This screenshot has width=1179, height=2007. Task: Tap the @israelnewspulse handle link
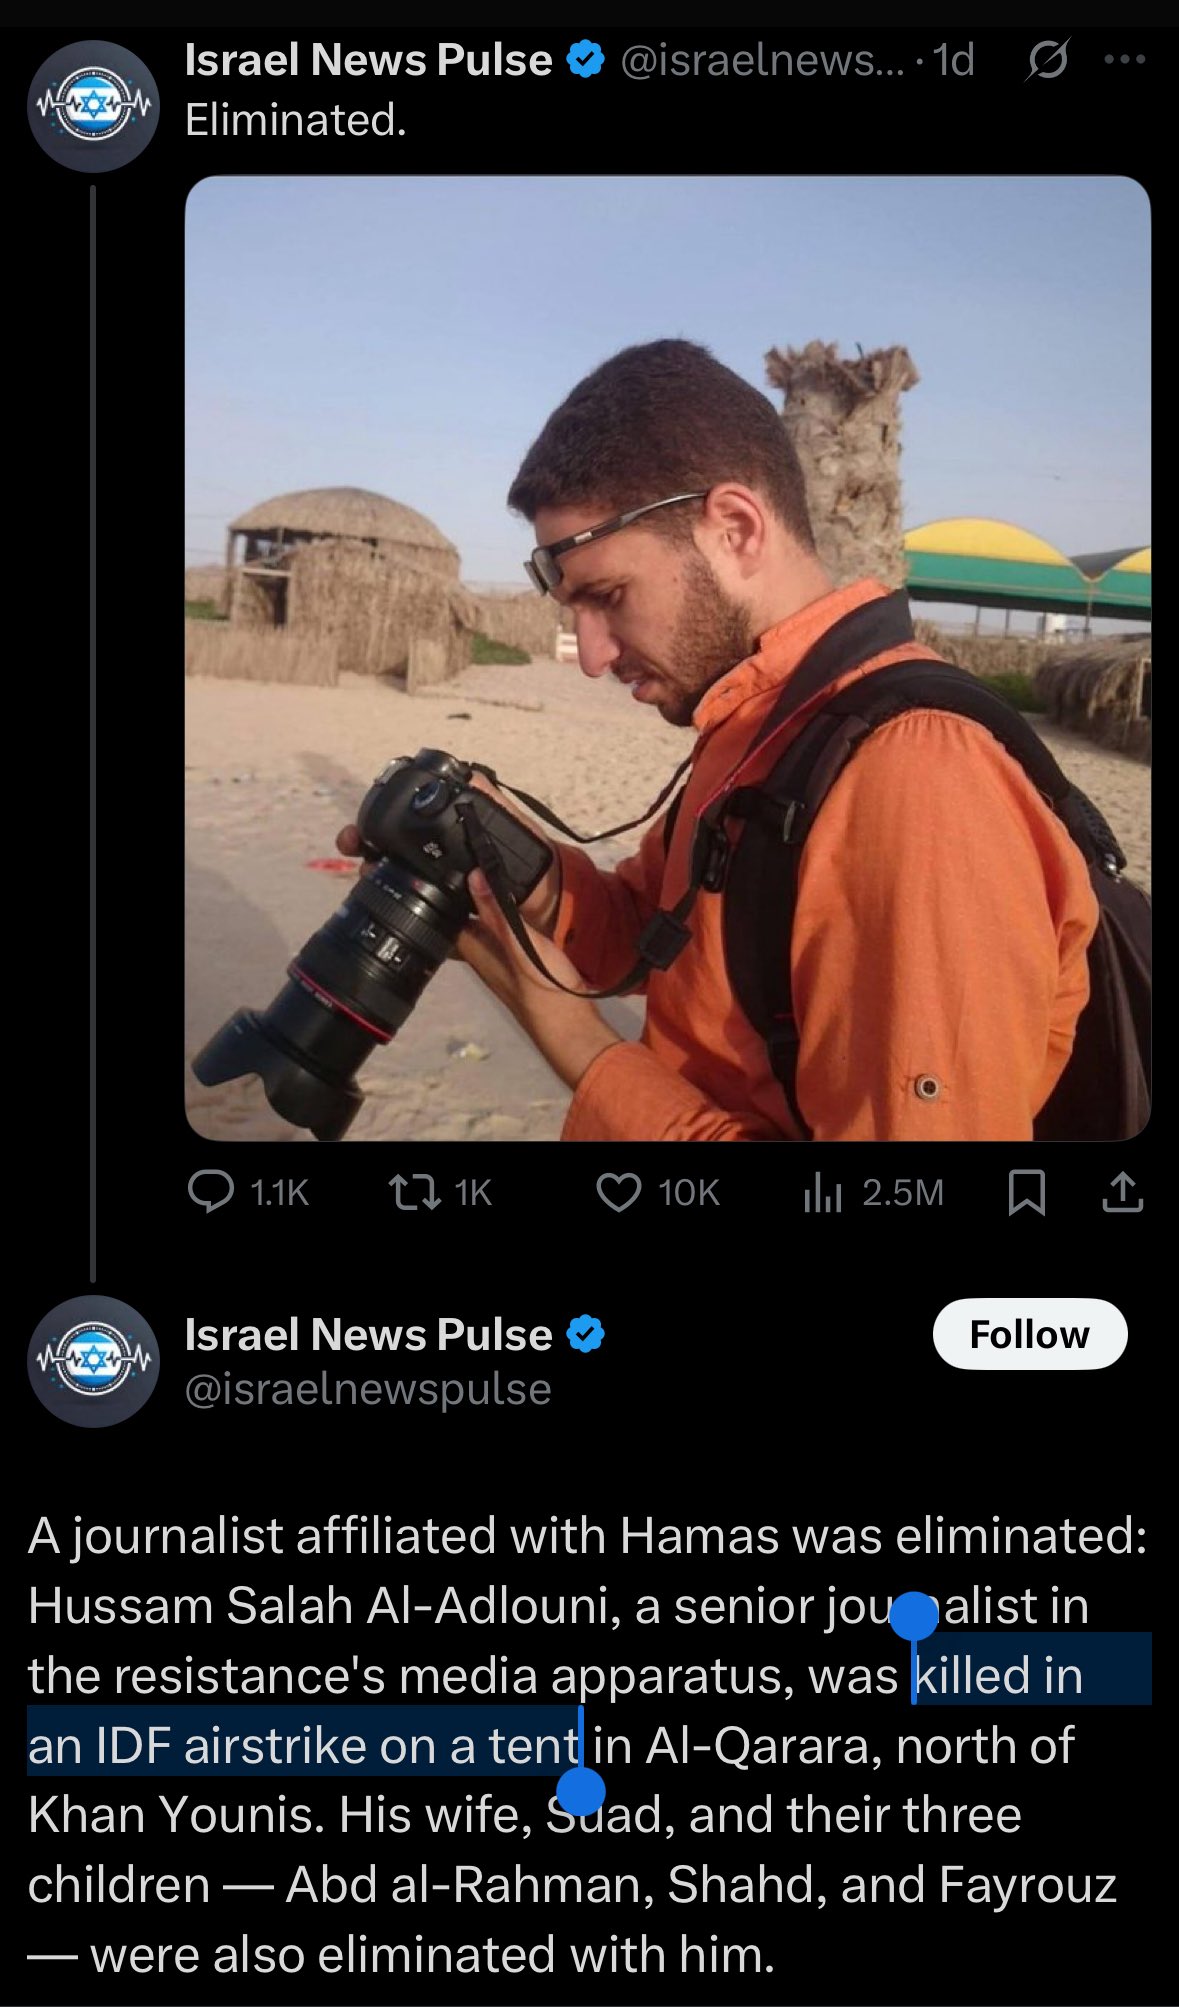point(368,1389)
